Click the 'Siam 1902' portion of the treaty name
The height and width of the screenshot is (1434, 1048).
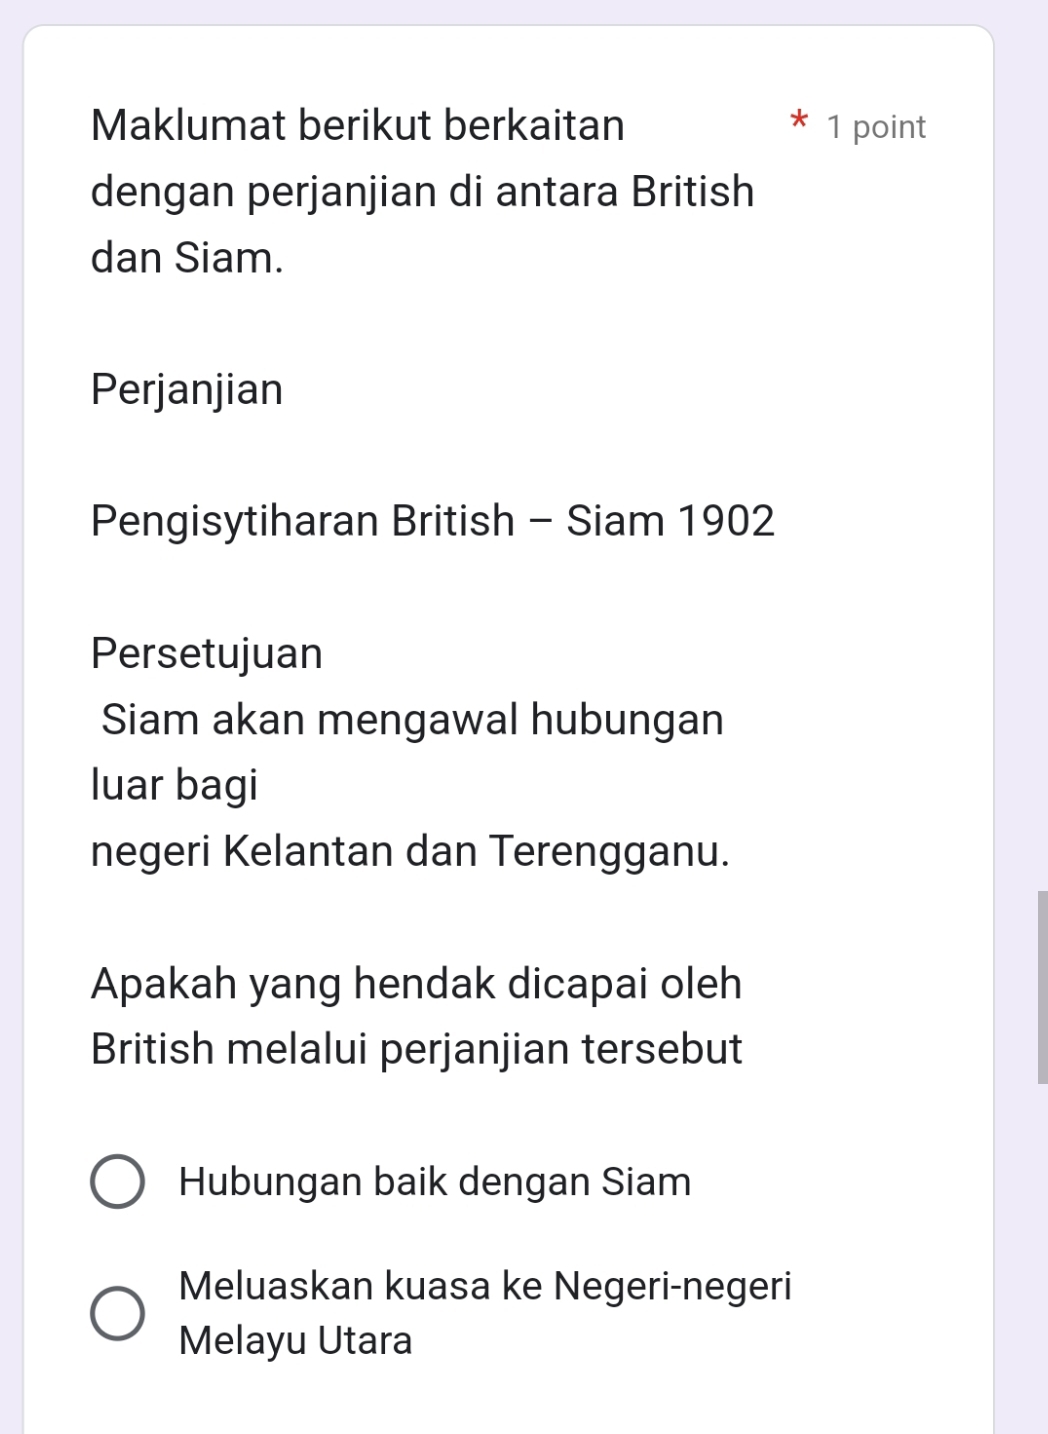[670, 521]
